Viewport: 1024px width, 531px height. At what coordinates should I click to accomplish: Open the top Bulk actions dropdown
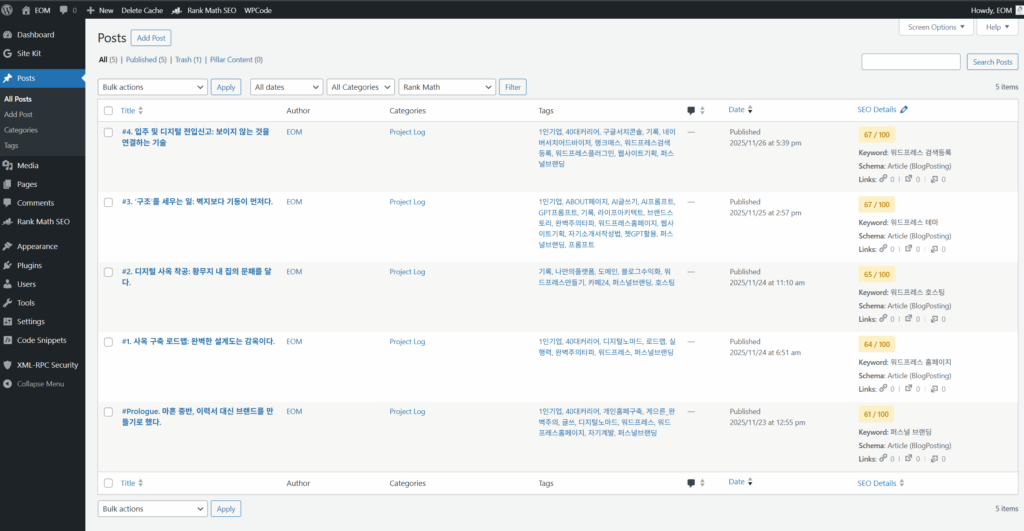152,87
